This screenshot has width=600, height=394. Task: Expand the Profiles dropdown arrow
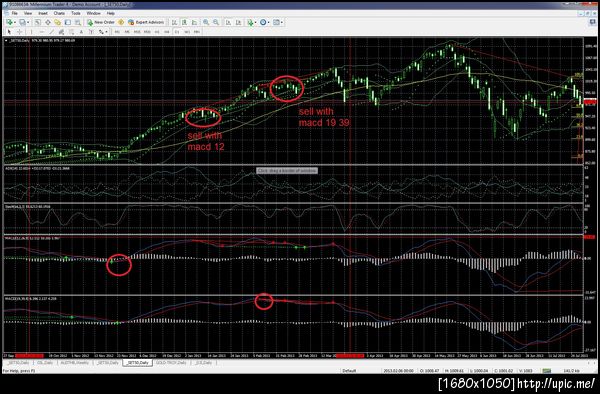click(x=28, y=22)
